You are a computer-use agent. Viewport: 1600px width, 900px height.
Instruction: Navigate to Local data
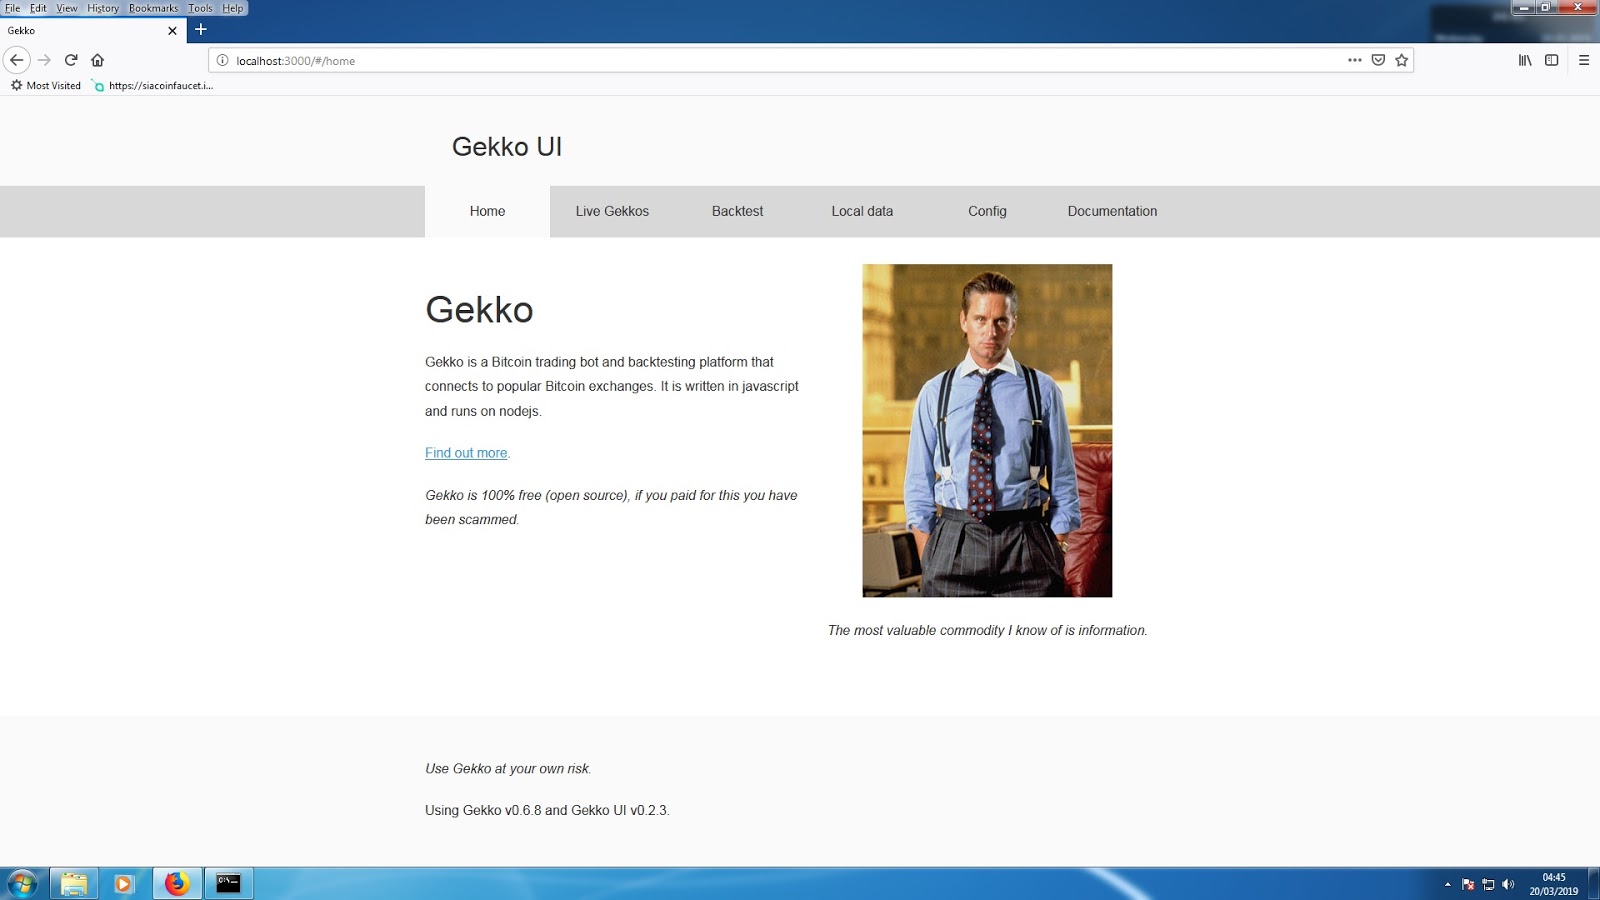[x=862, y=211]
